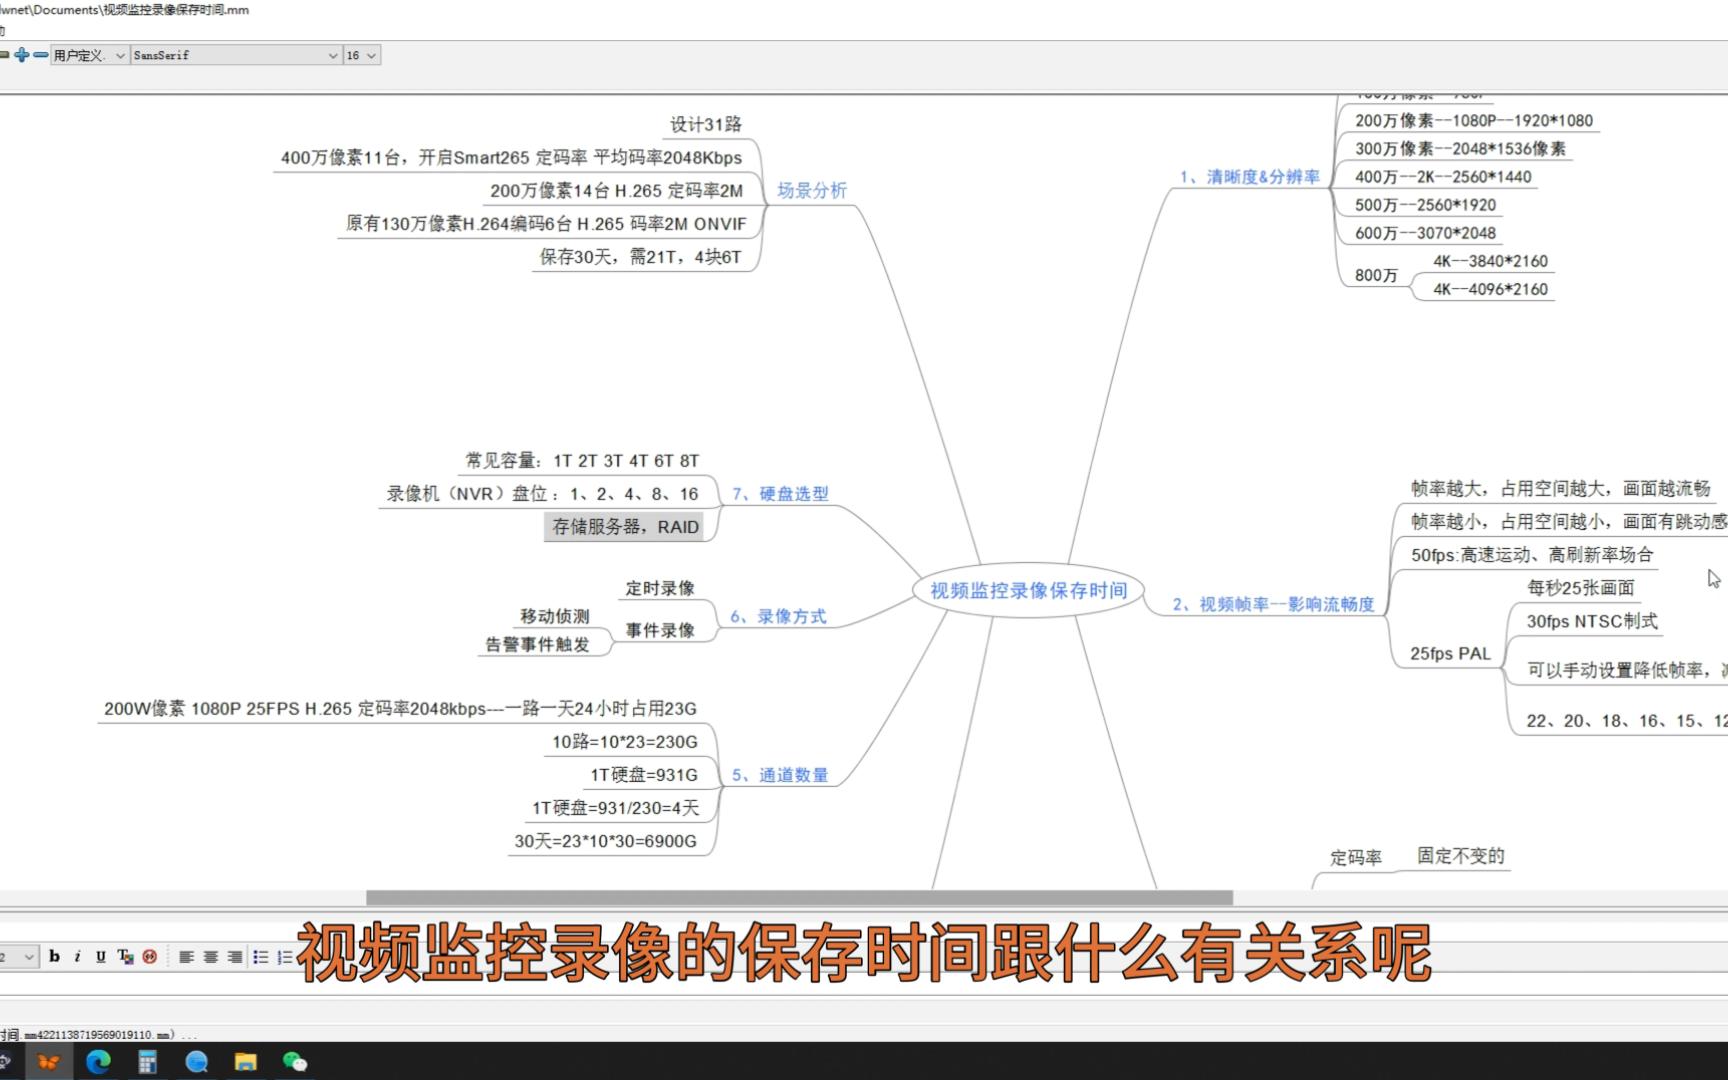Select the highlighted 存储服务器，RAID node
1728x1080 pixels.
pos(625,526)
